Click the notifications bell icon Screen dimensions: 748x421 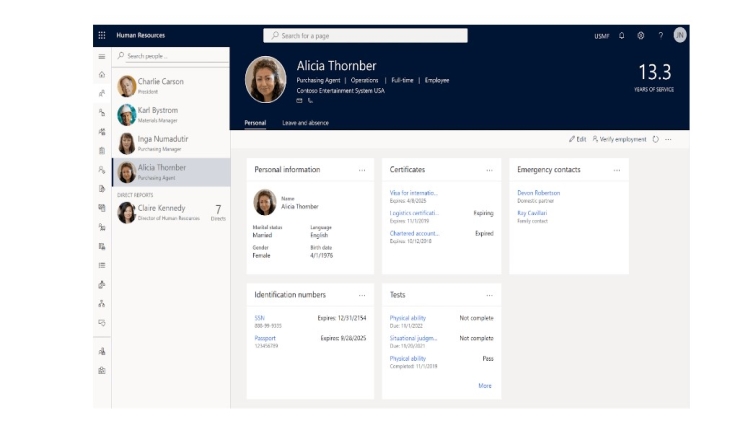coord(622,36)
